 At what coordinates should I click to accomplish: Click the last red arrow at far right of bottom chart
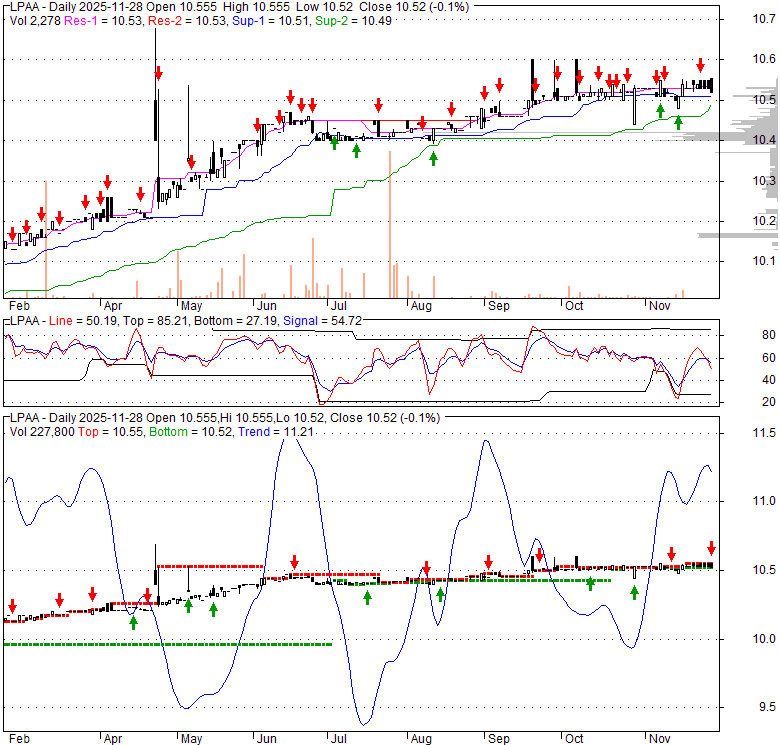coord(711,548)
